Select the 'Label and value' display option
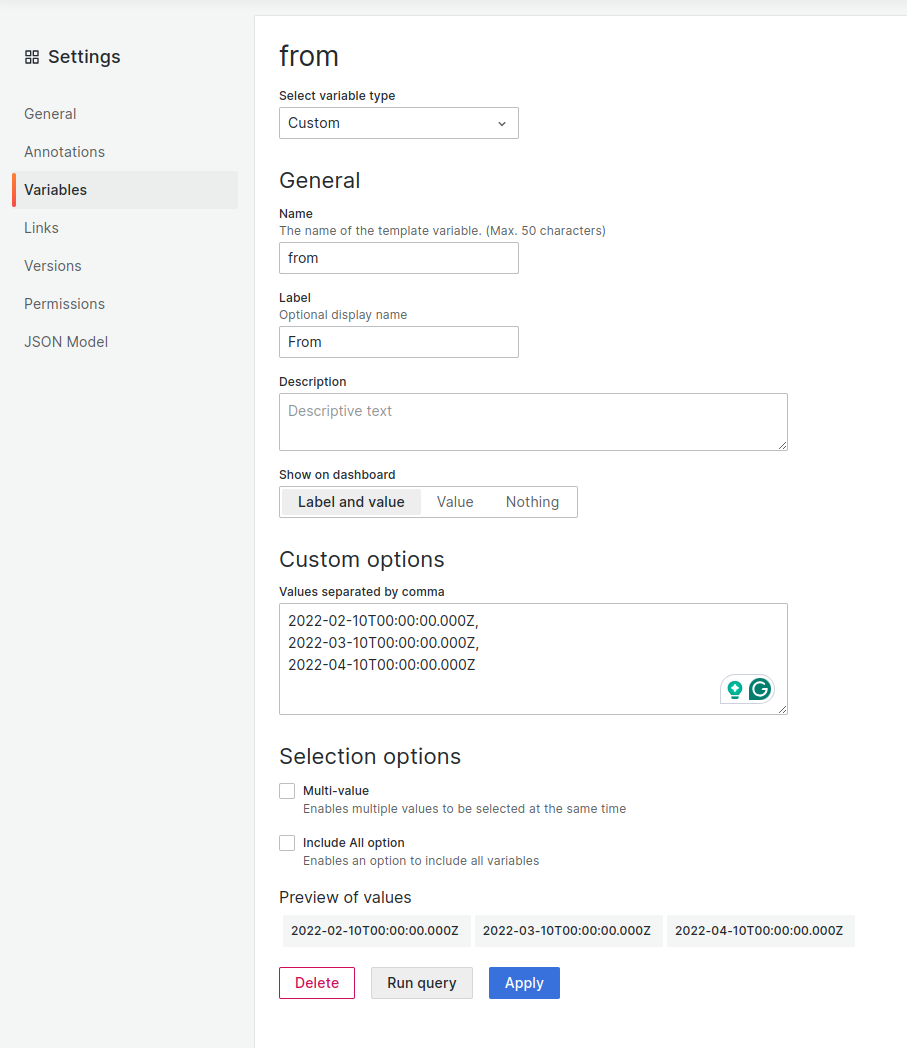907x1048 pixels. [351, 502]
